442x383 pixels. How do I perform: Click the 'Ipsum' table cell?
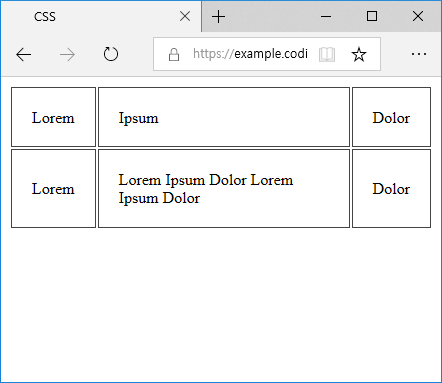click(224, 117)
